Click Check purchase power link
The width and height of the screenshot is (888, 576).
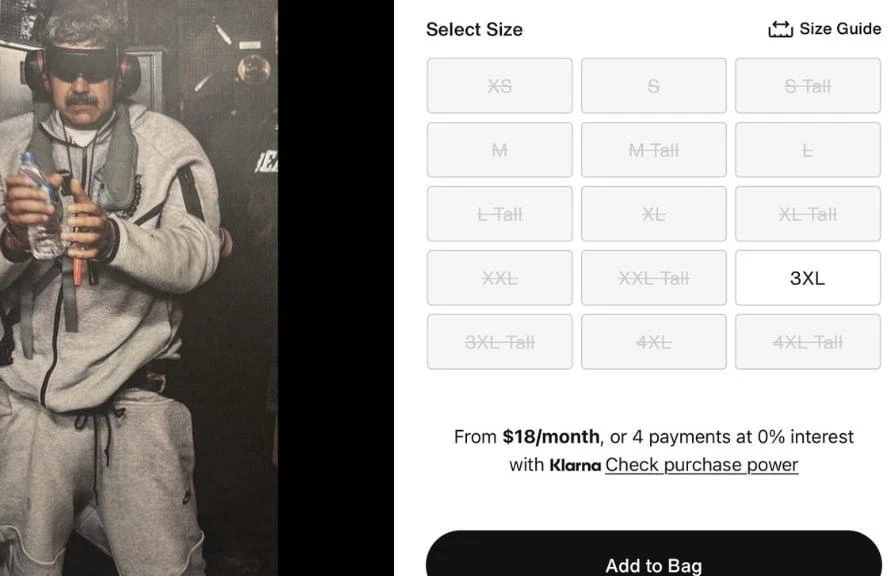point(701,465)
